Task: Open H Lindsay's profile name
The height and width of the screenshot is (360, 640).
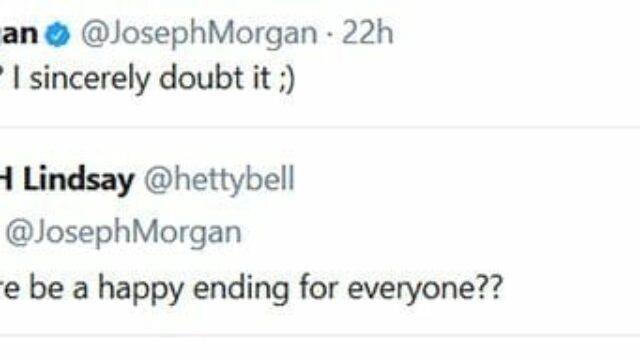Action: pyautogui.click(x=67, y=180)
